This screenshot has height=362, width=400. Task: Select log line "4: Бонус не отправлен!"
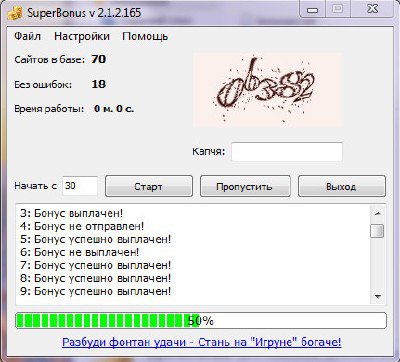tap(82, 226)
